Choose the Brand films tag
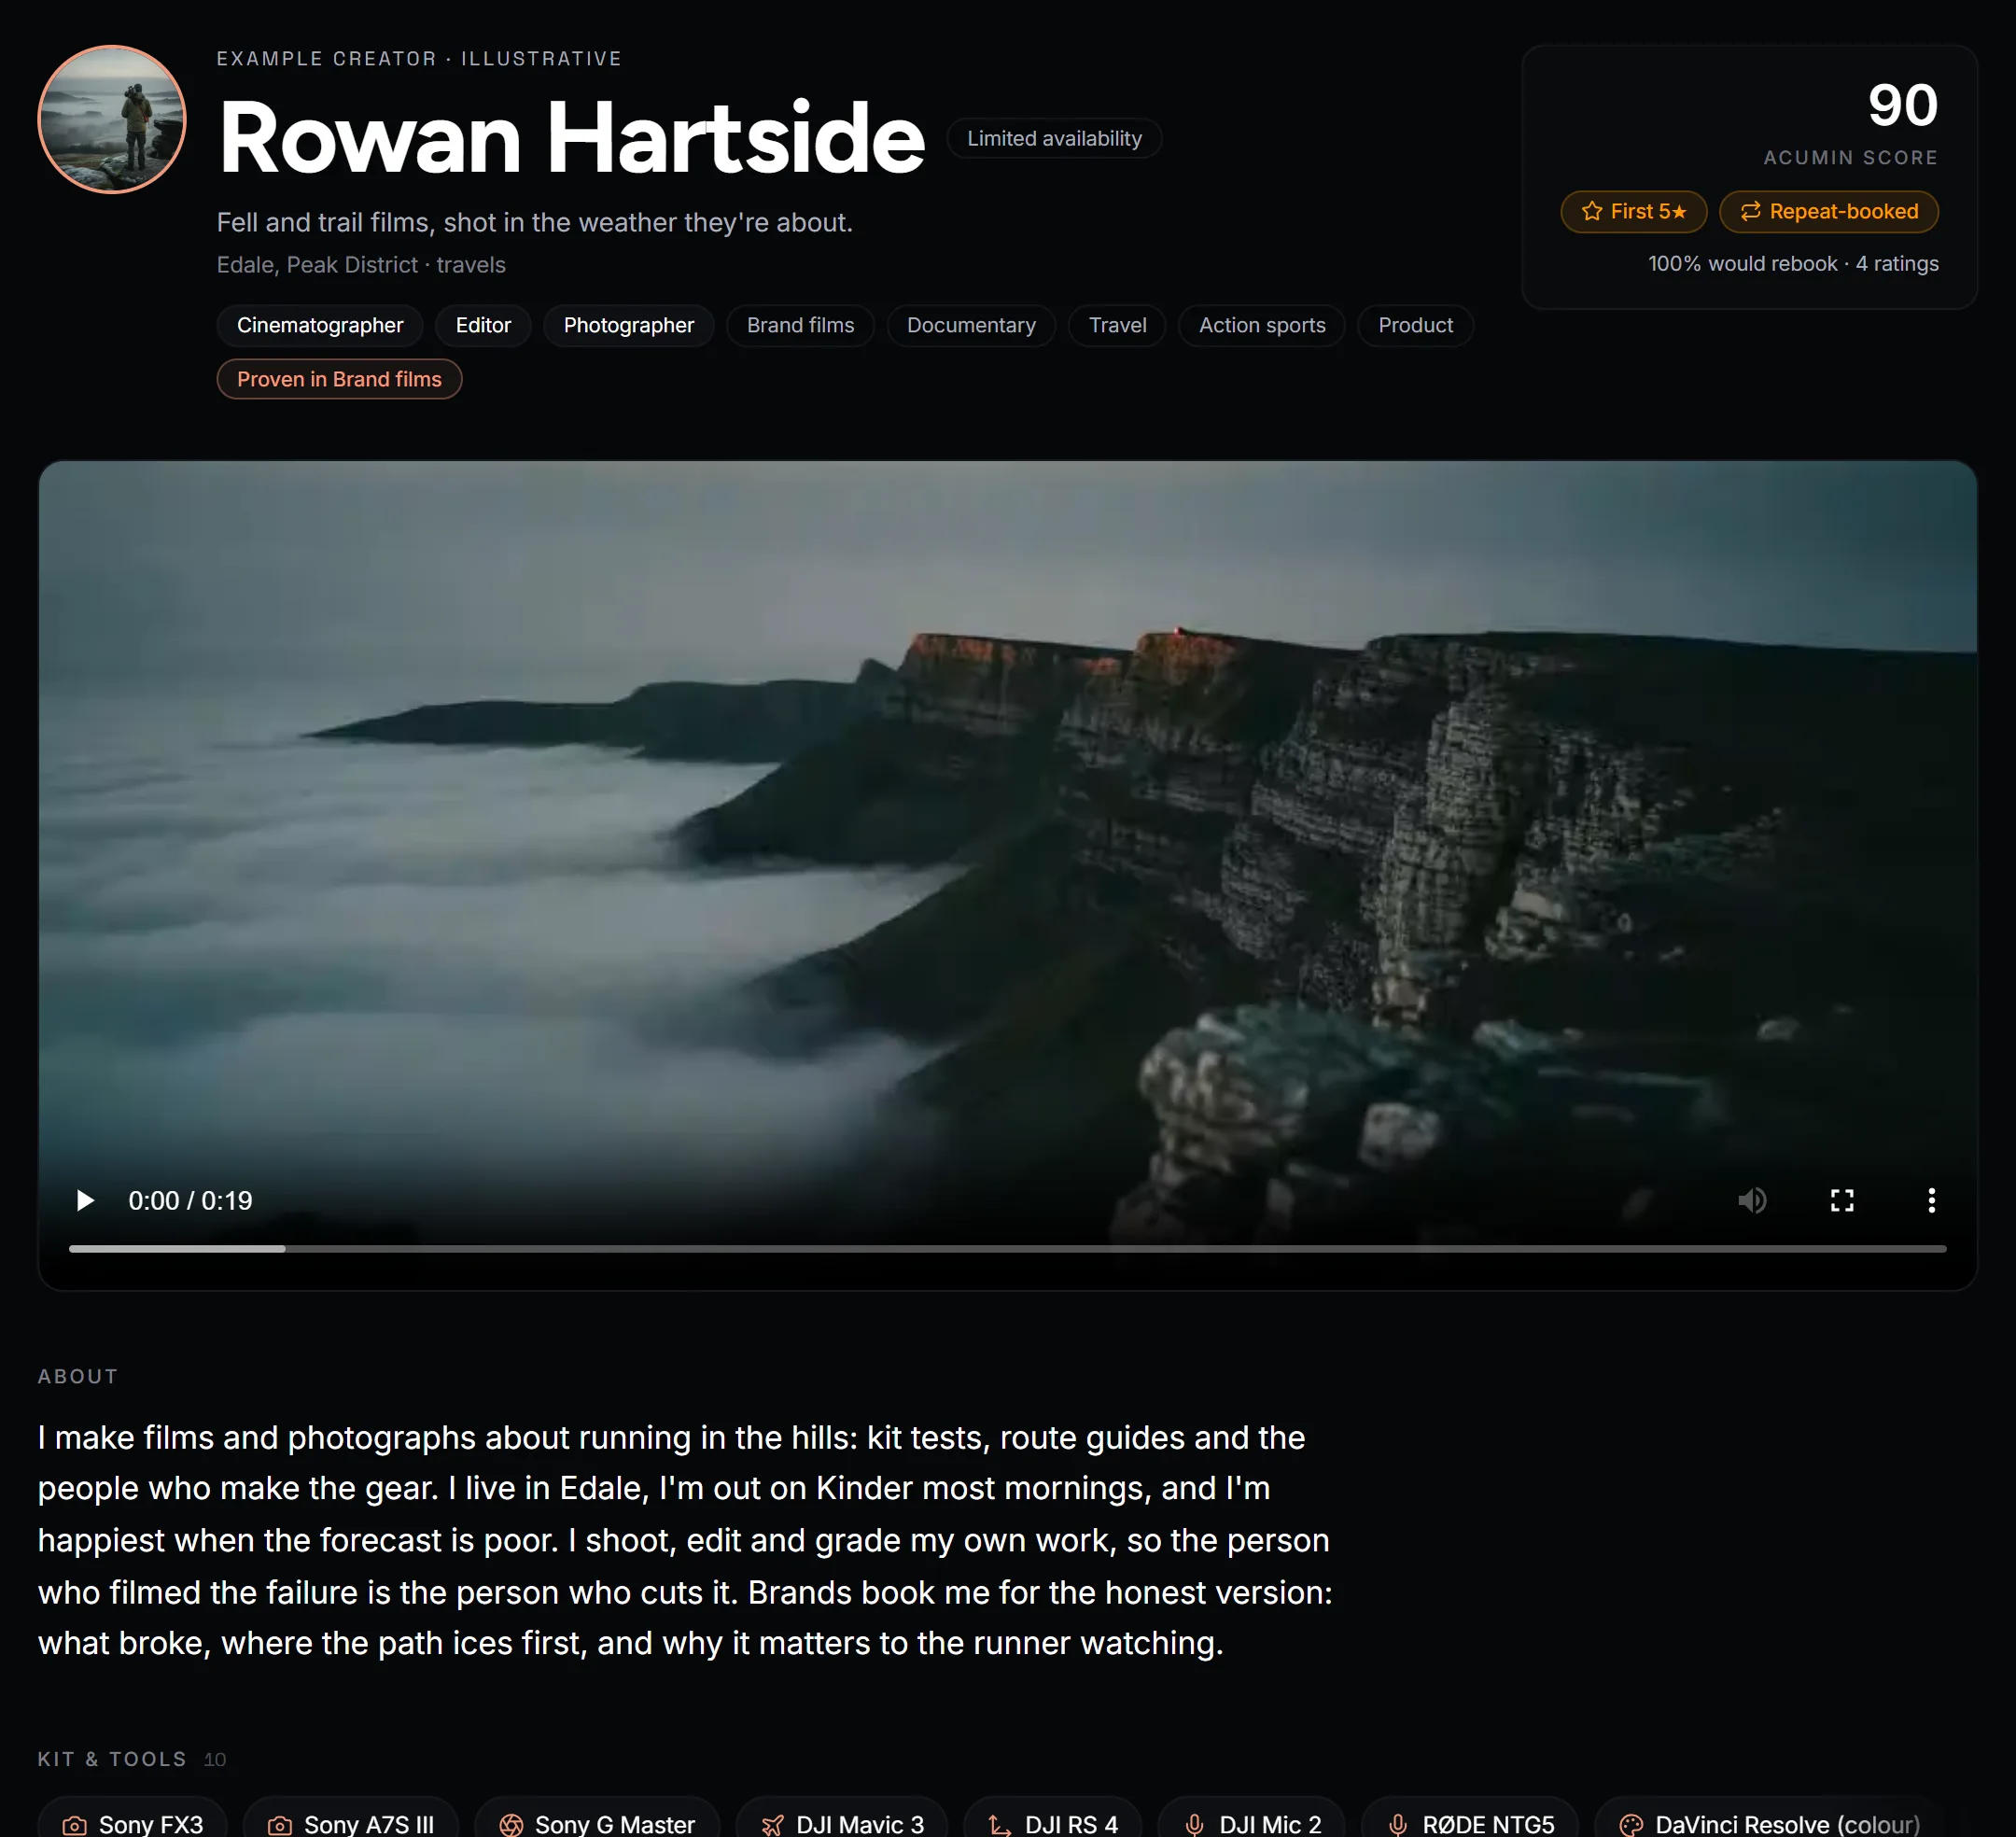Viewport: 2016px width, 1837px height. tap(800, 325)
